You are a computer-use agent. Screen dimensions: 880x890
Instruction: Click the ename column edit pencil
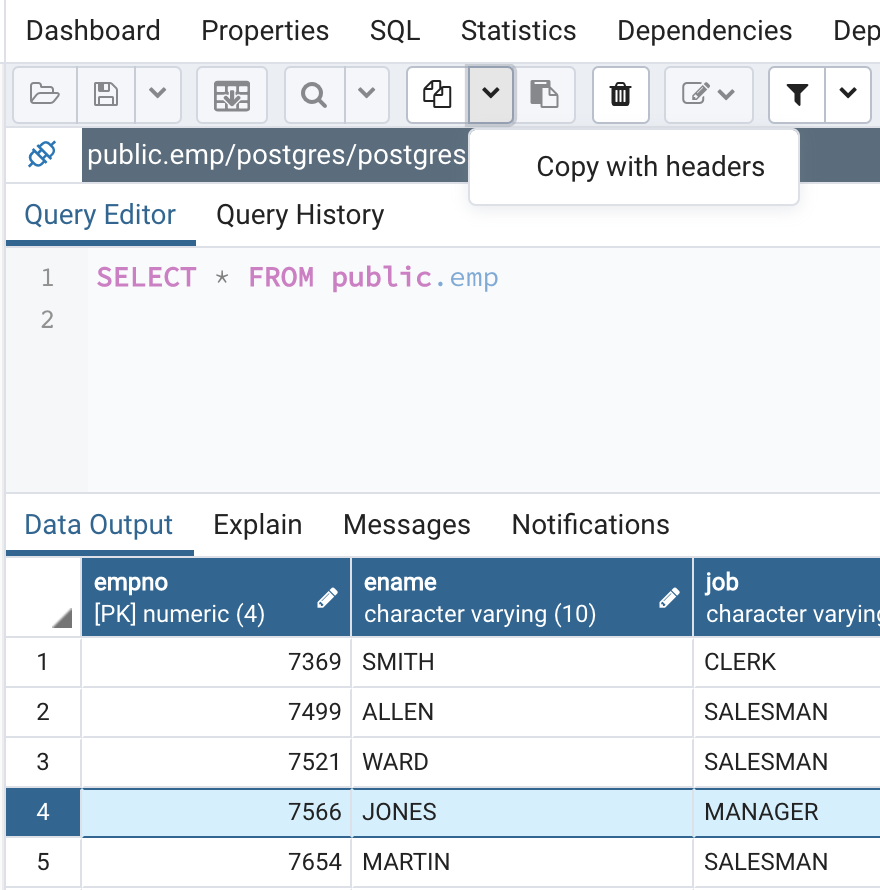pos(669,598)
